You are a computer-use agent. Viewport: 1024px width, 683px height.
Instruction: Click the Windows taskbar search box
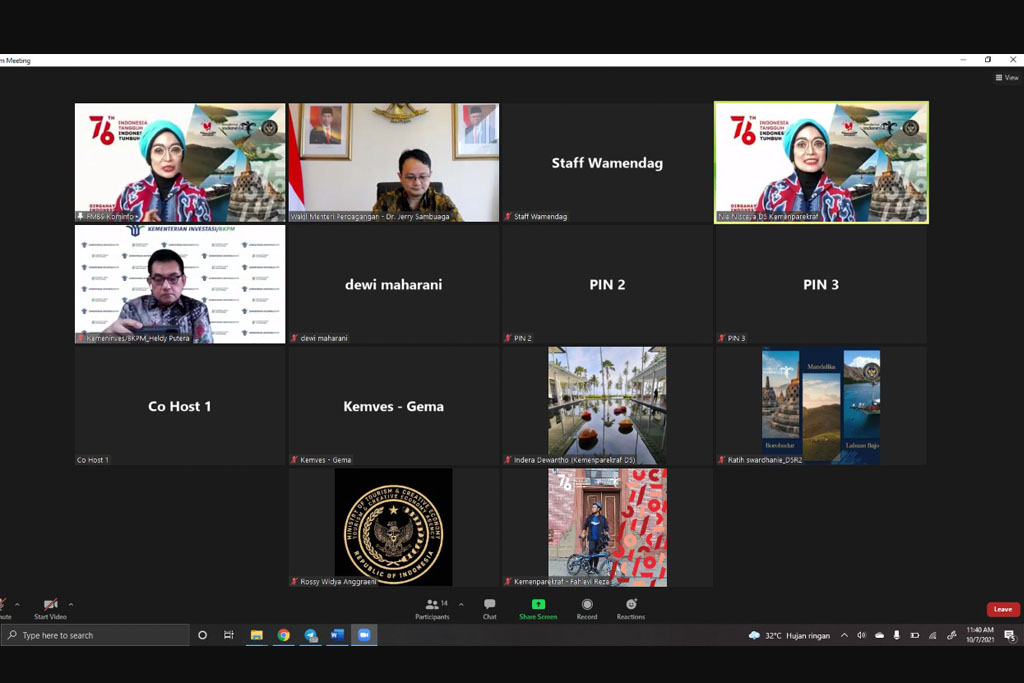(95, 635)
